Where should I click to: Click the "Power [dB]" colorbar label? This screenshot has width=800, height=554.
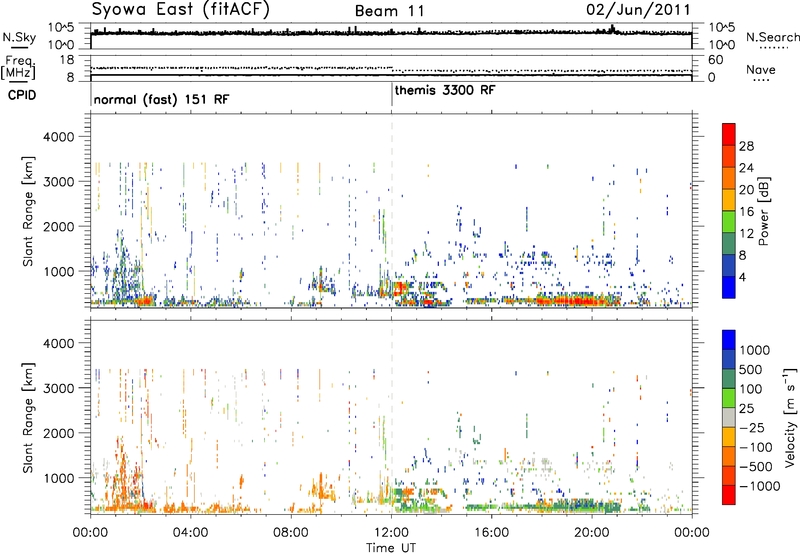coord(763,211)
